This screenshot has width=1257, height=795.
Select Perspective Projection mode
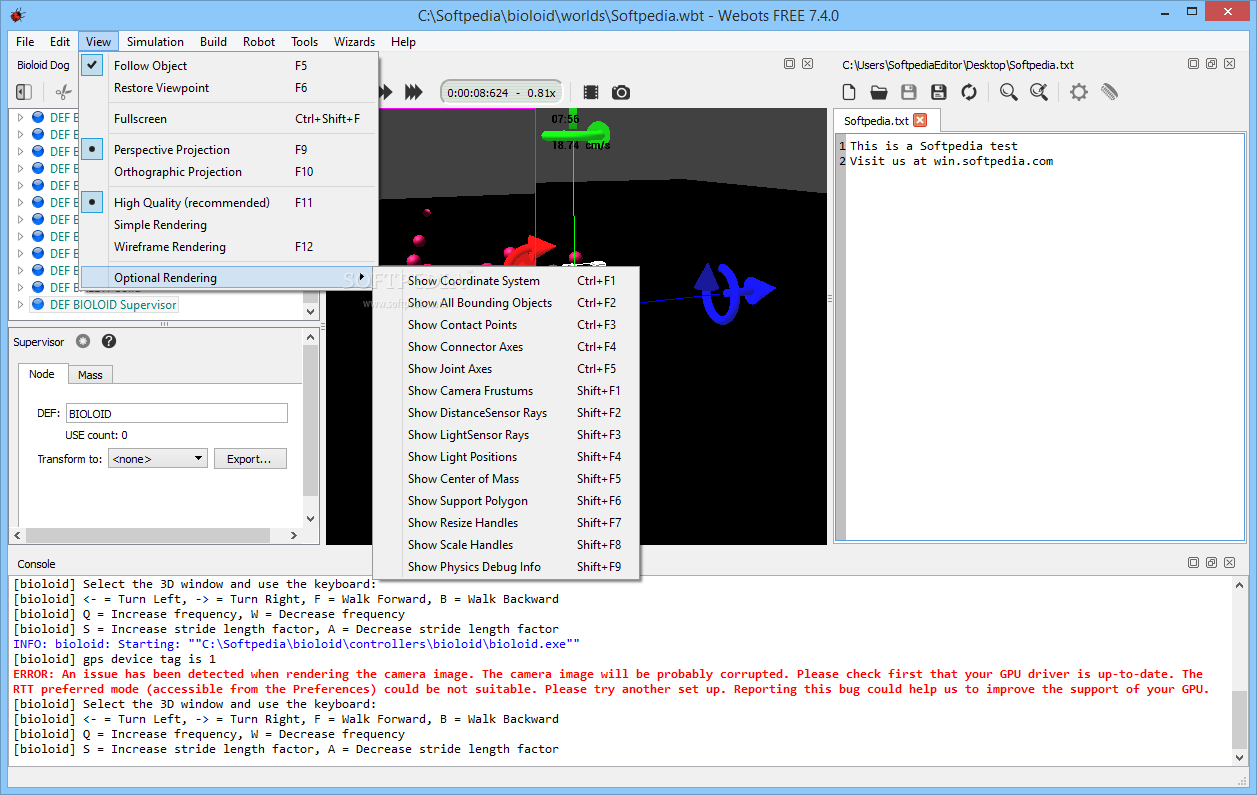(x=229, y=150)
